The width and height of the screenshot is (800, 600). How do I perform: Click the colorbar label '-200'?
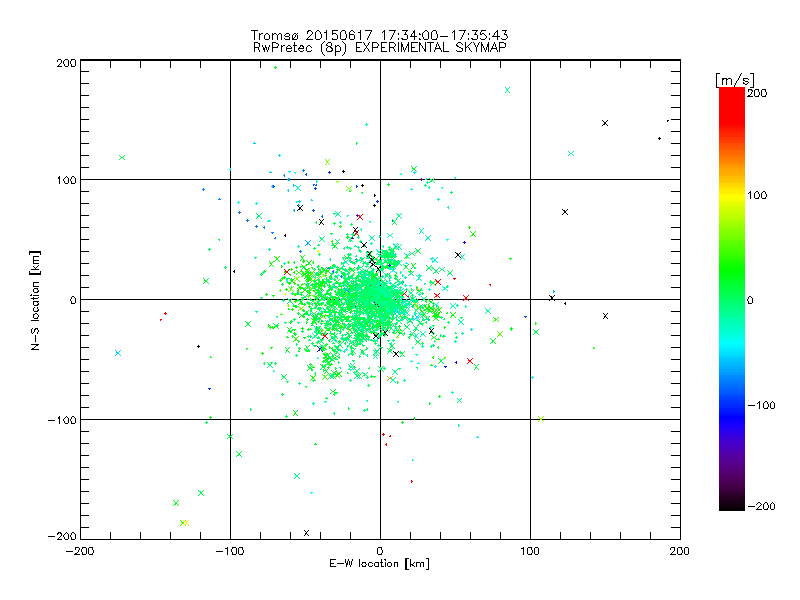761,506
